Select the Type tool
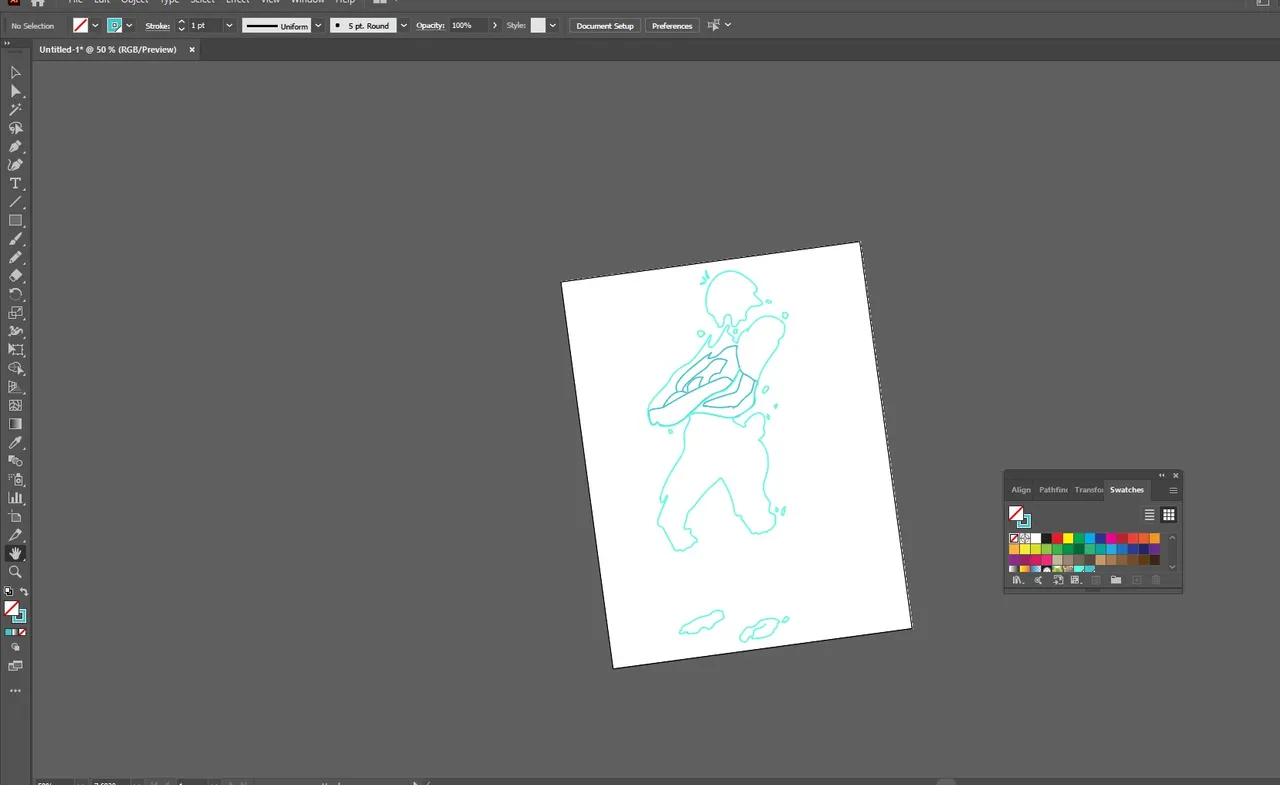 click(15, 184)
